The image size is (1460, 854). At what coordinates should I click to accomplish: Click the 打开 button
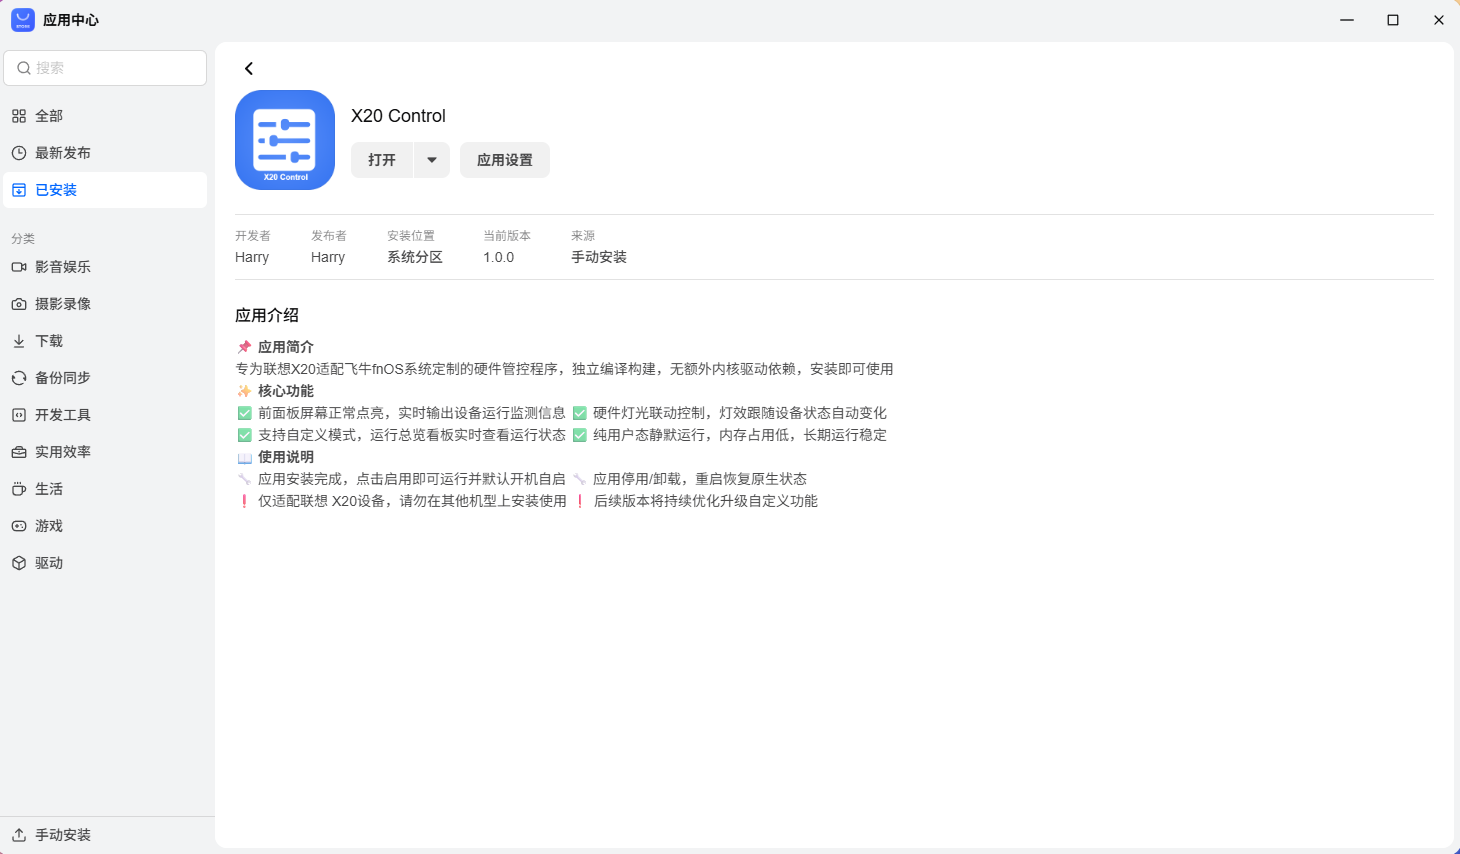382,160
